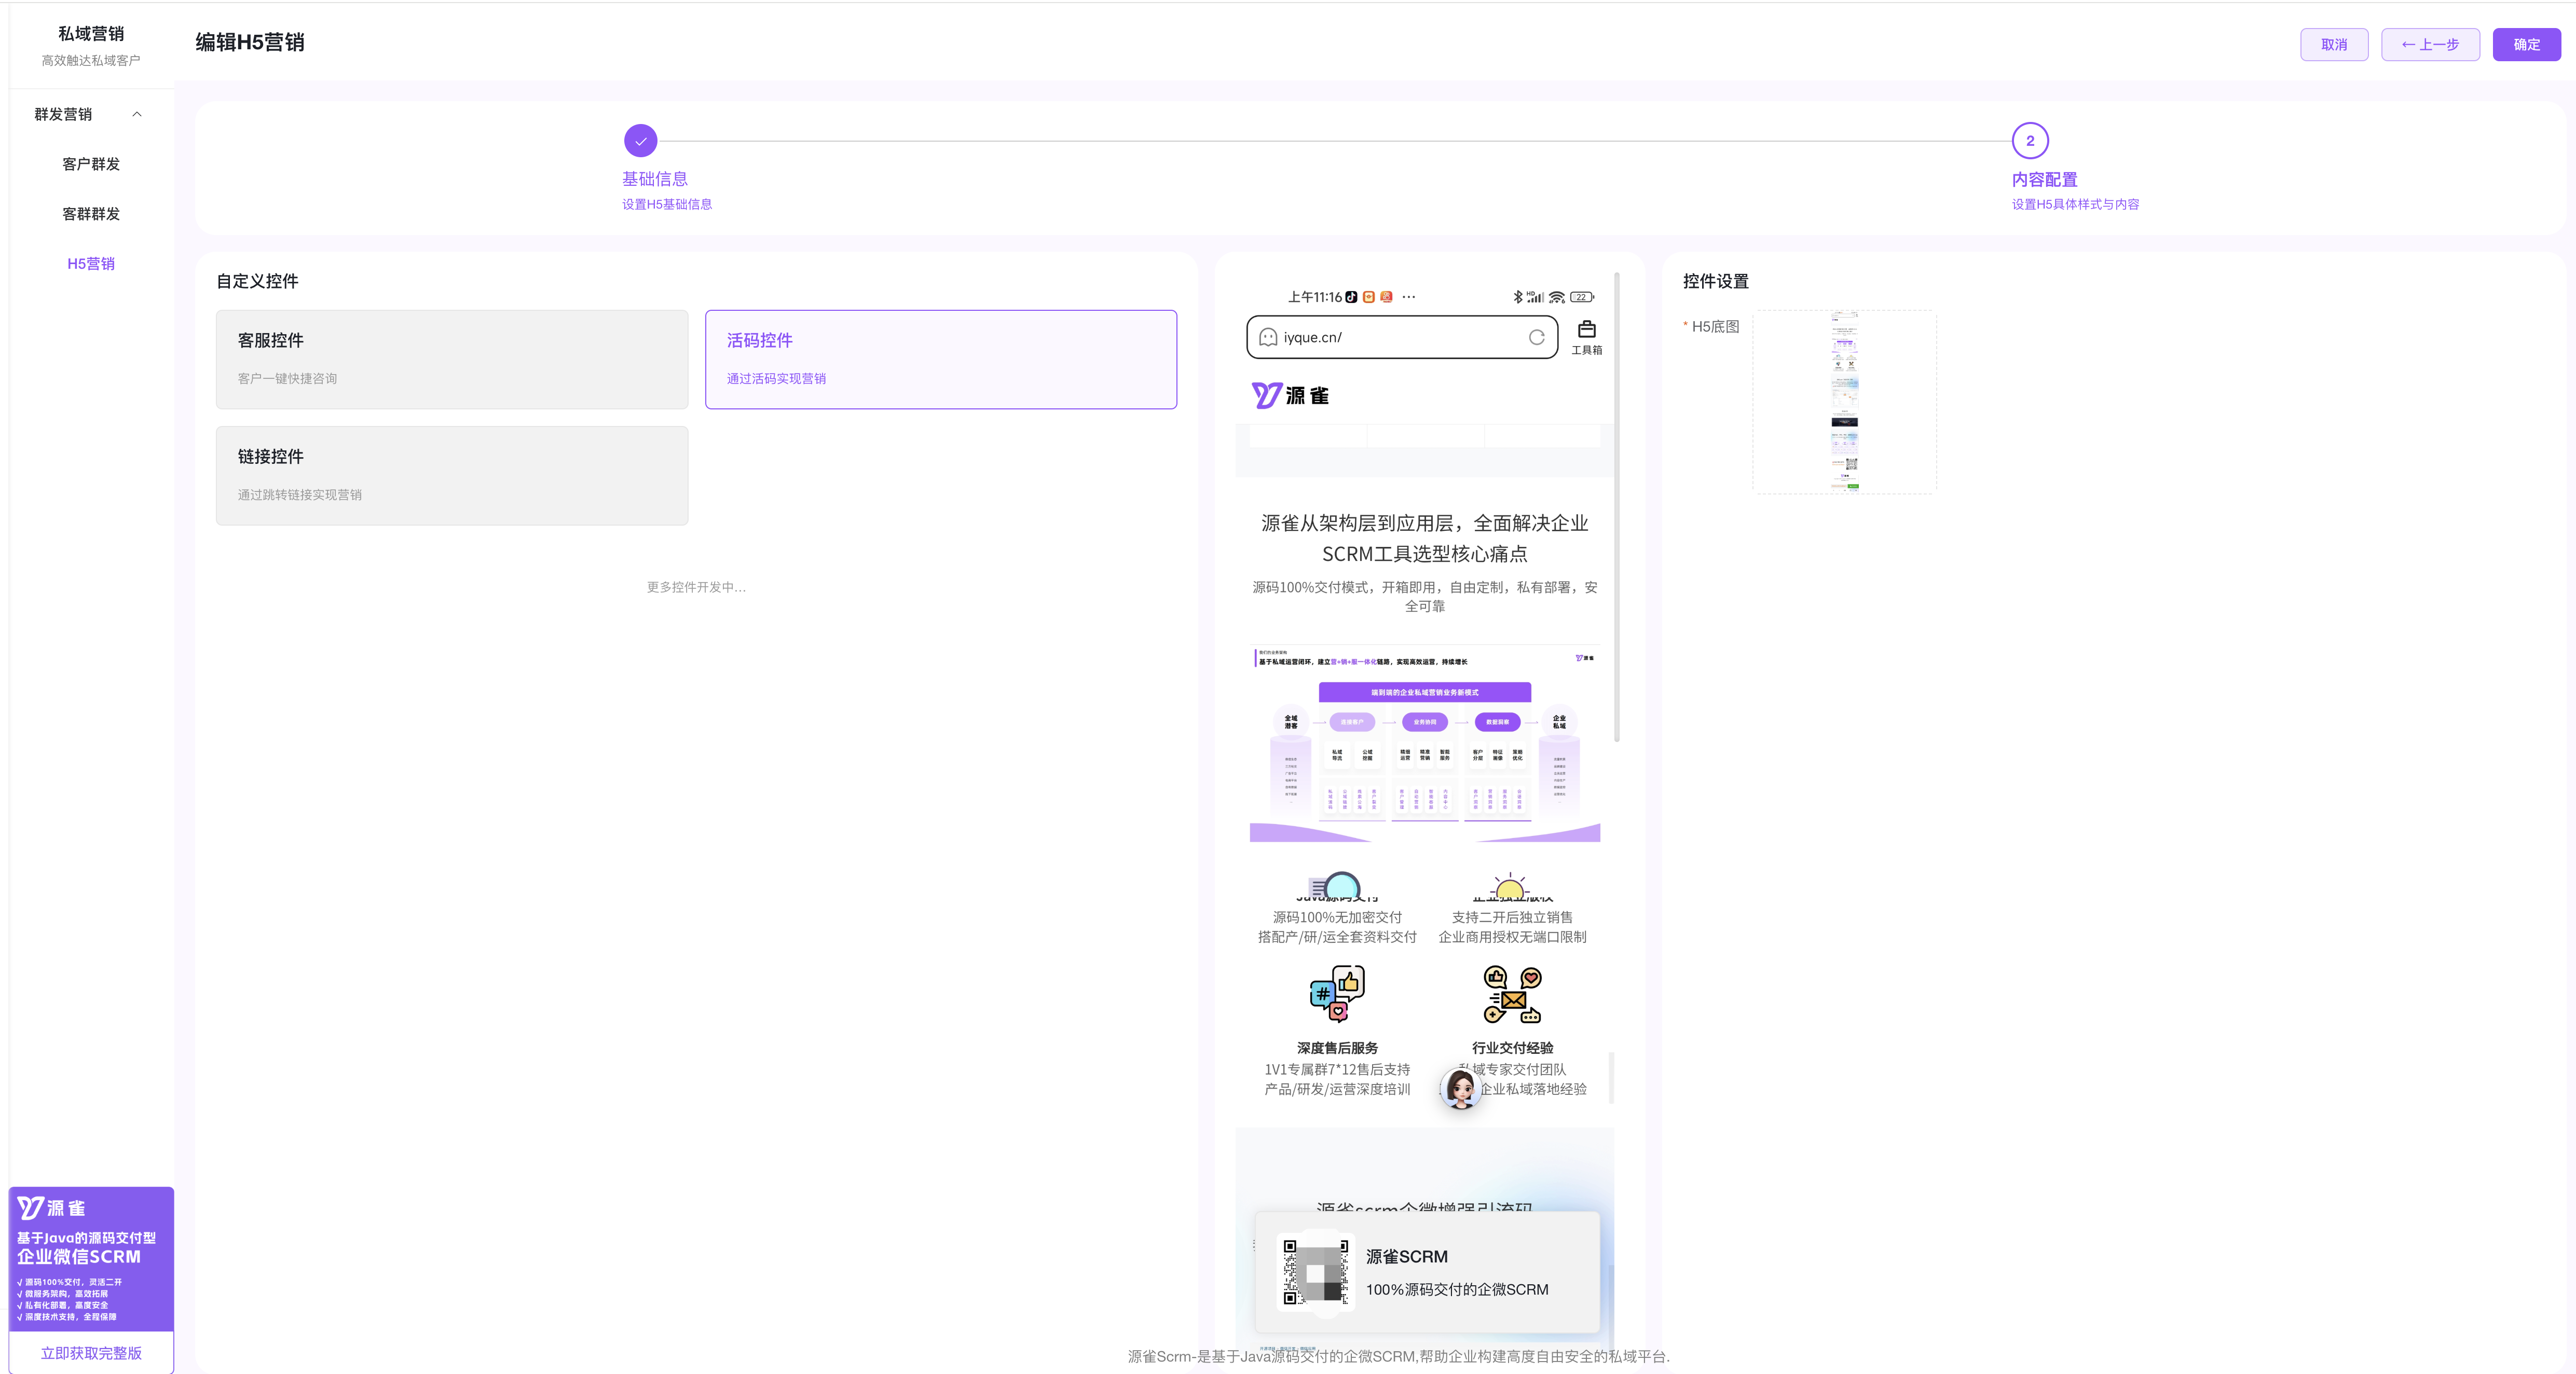Open 客户群发 in the sidebar

tap(91, 164)
